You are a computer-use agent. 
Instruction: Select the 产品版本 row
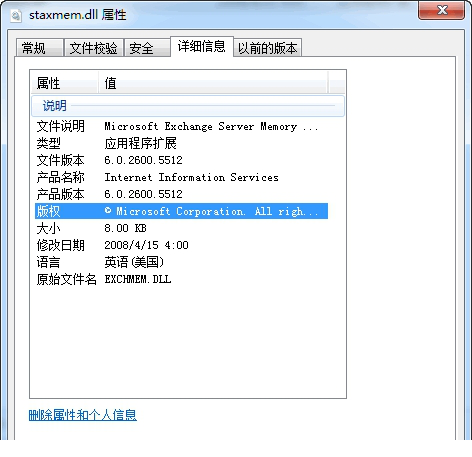click(x=181, y=194)
